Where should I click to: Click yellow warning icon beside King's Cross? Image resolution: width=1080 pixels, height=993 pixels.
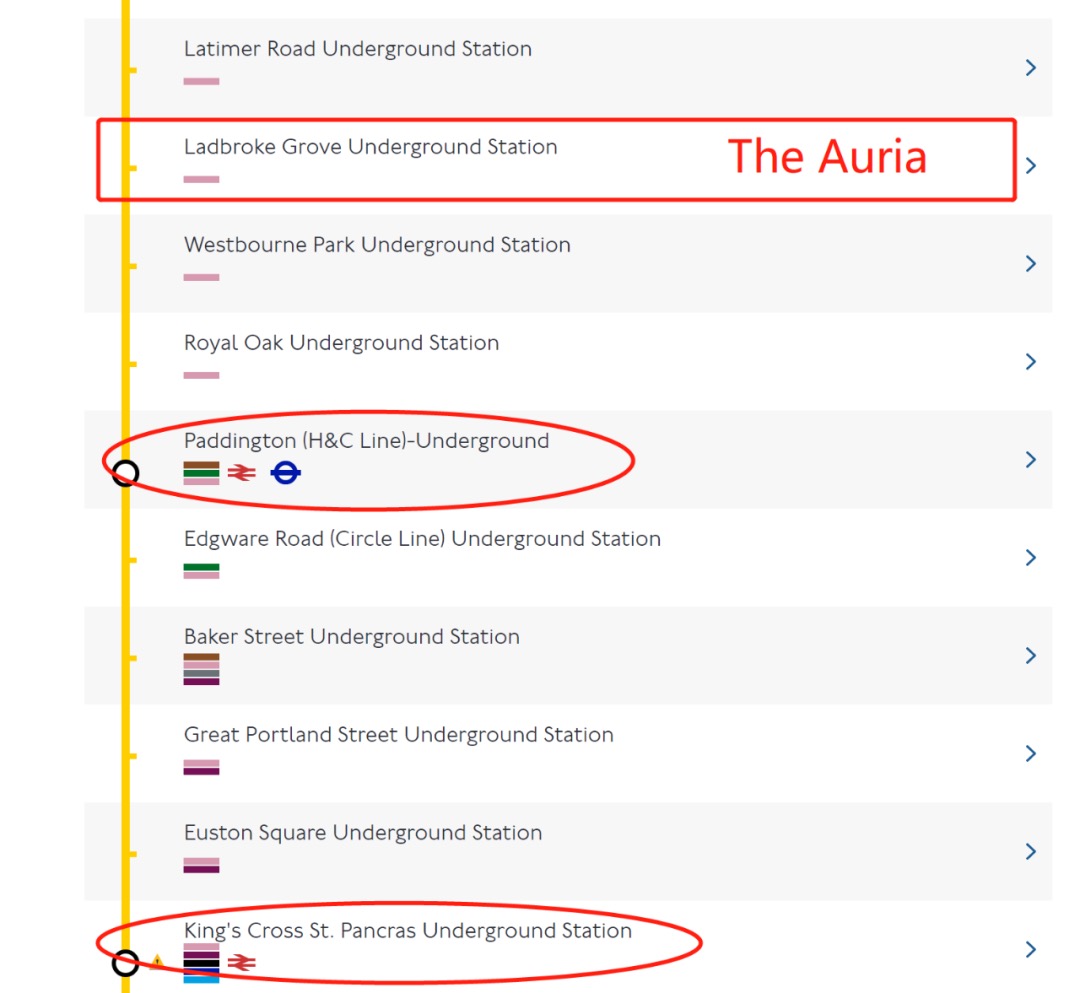click(157, 963)
